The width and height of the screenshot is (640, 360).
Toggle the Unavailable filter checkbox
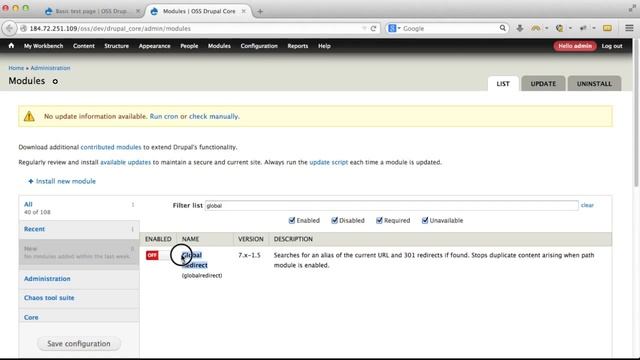click(425, 220)
